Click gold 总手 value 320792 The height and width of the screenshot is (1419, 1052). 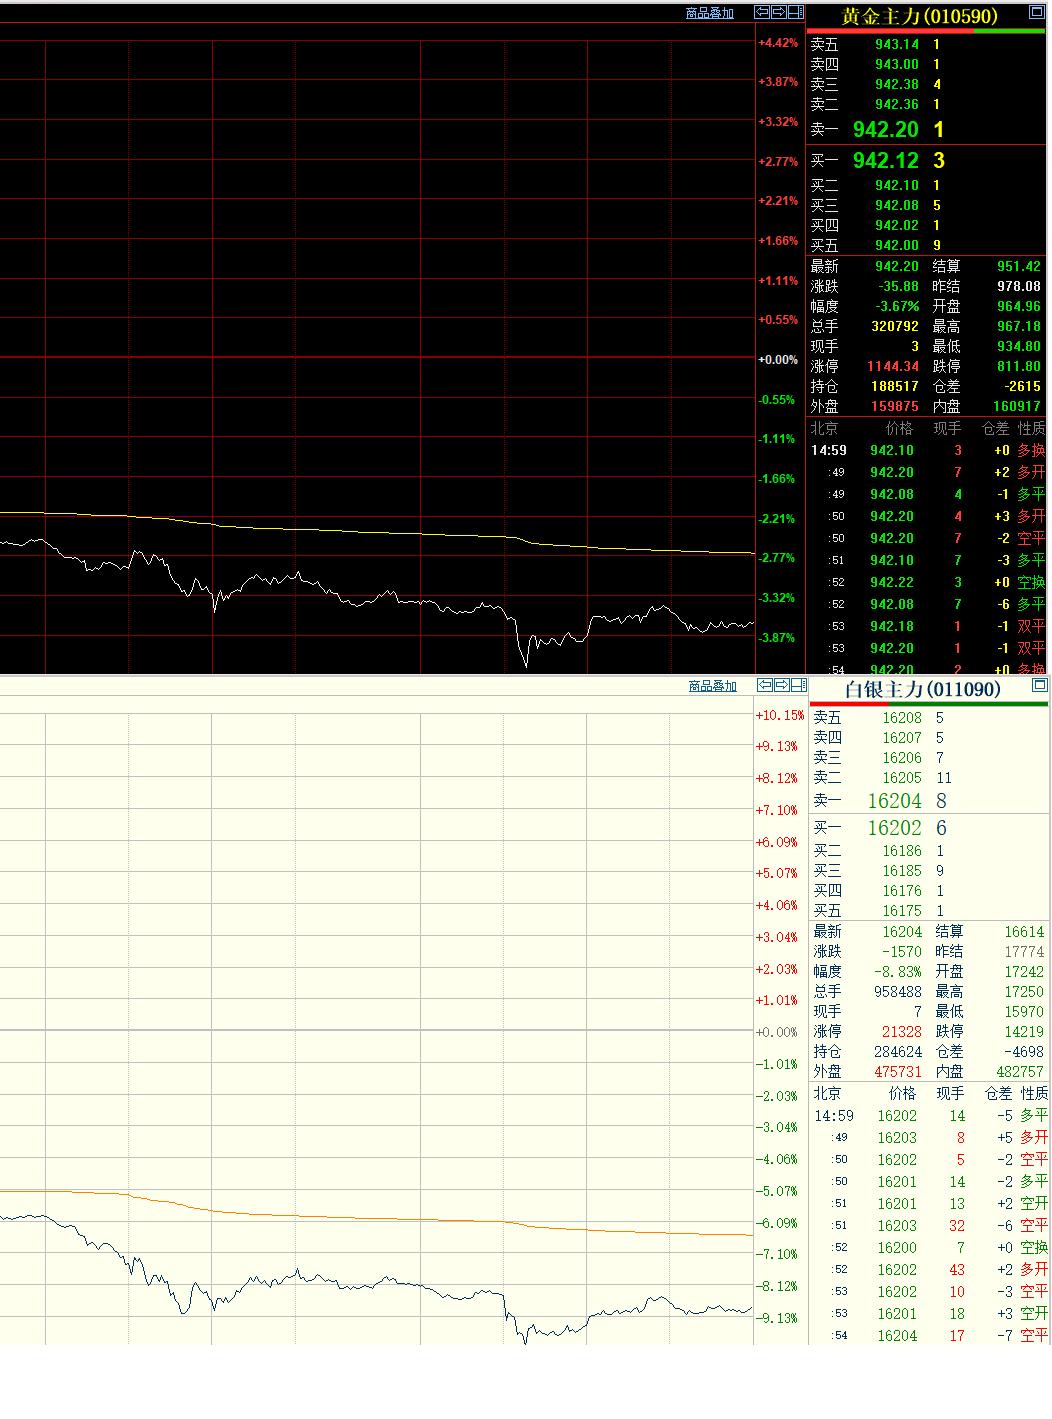click(x=895, y=326)
